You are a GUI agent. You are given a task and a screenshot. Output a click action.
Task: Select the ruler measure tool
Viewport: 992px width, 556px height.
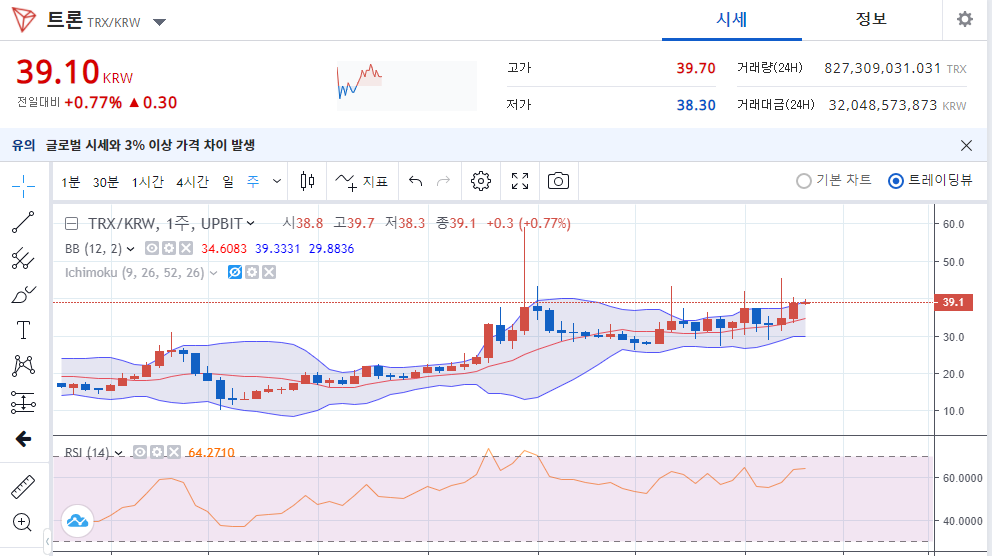point(23,486)
